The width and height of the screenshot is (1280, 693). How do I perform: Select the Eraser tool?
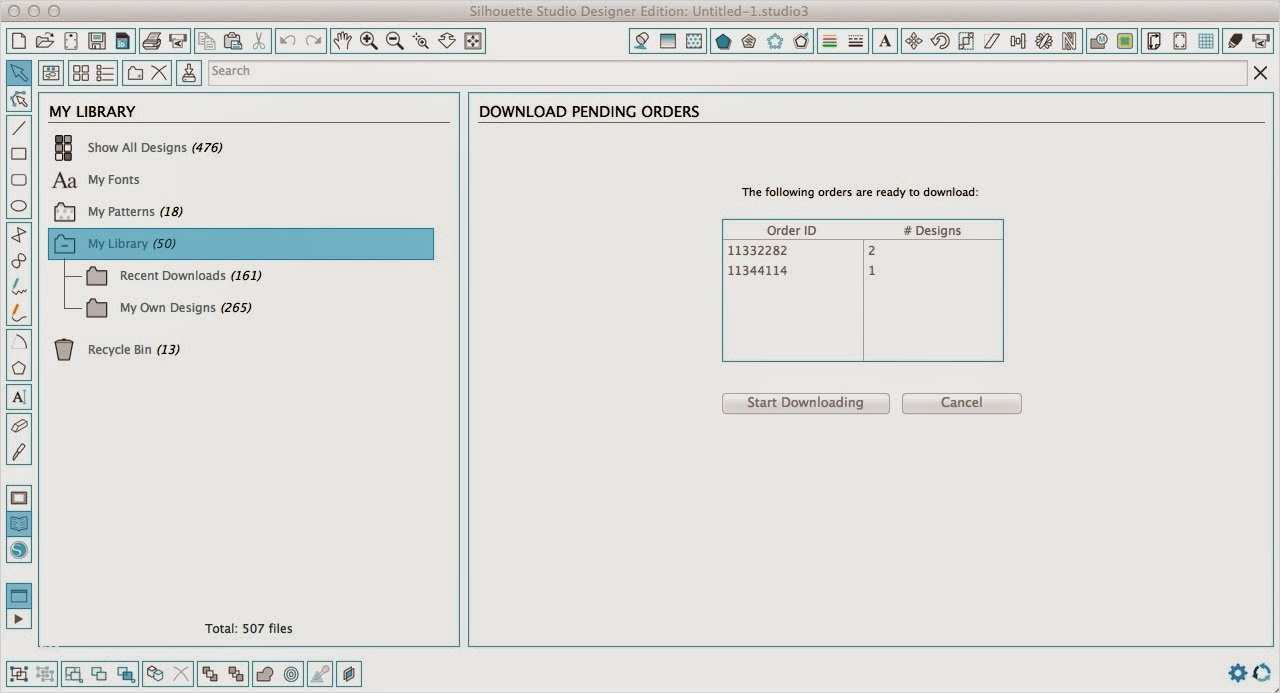[18, 426]
